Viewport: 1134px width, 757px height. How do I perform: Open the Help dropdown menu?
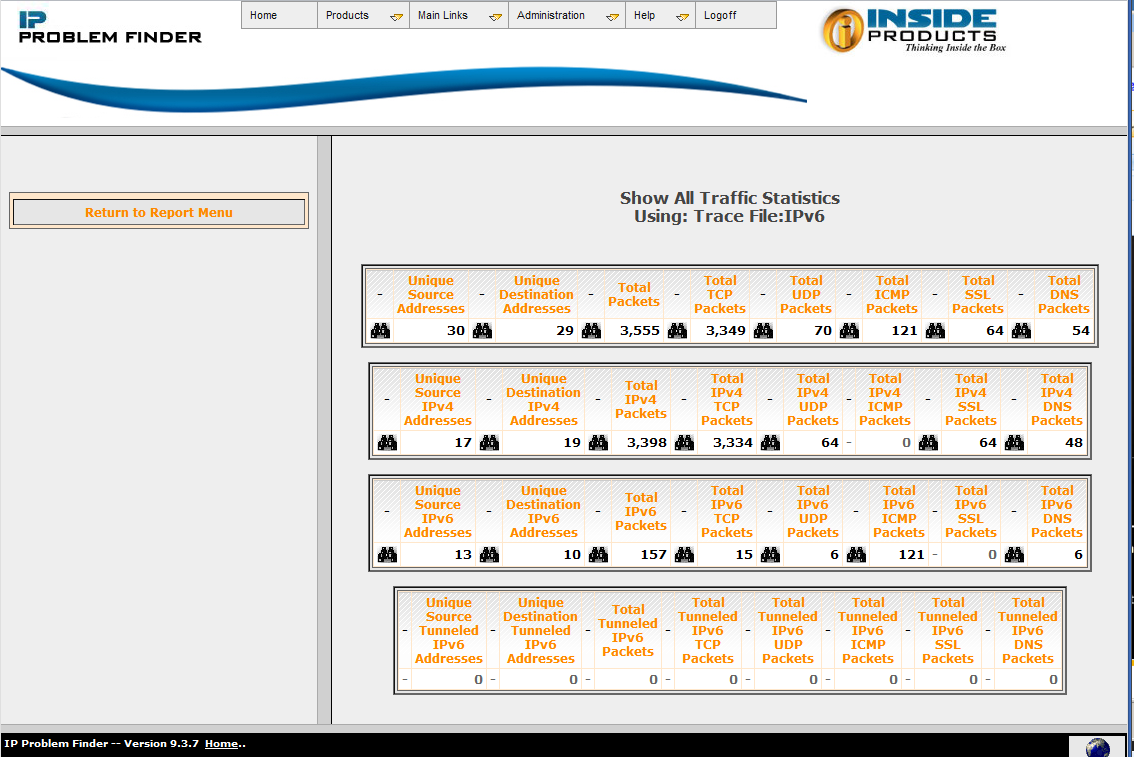660,16
